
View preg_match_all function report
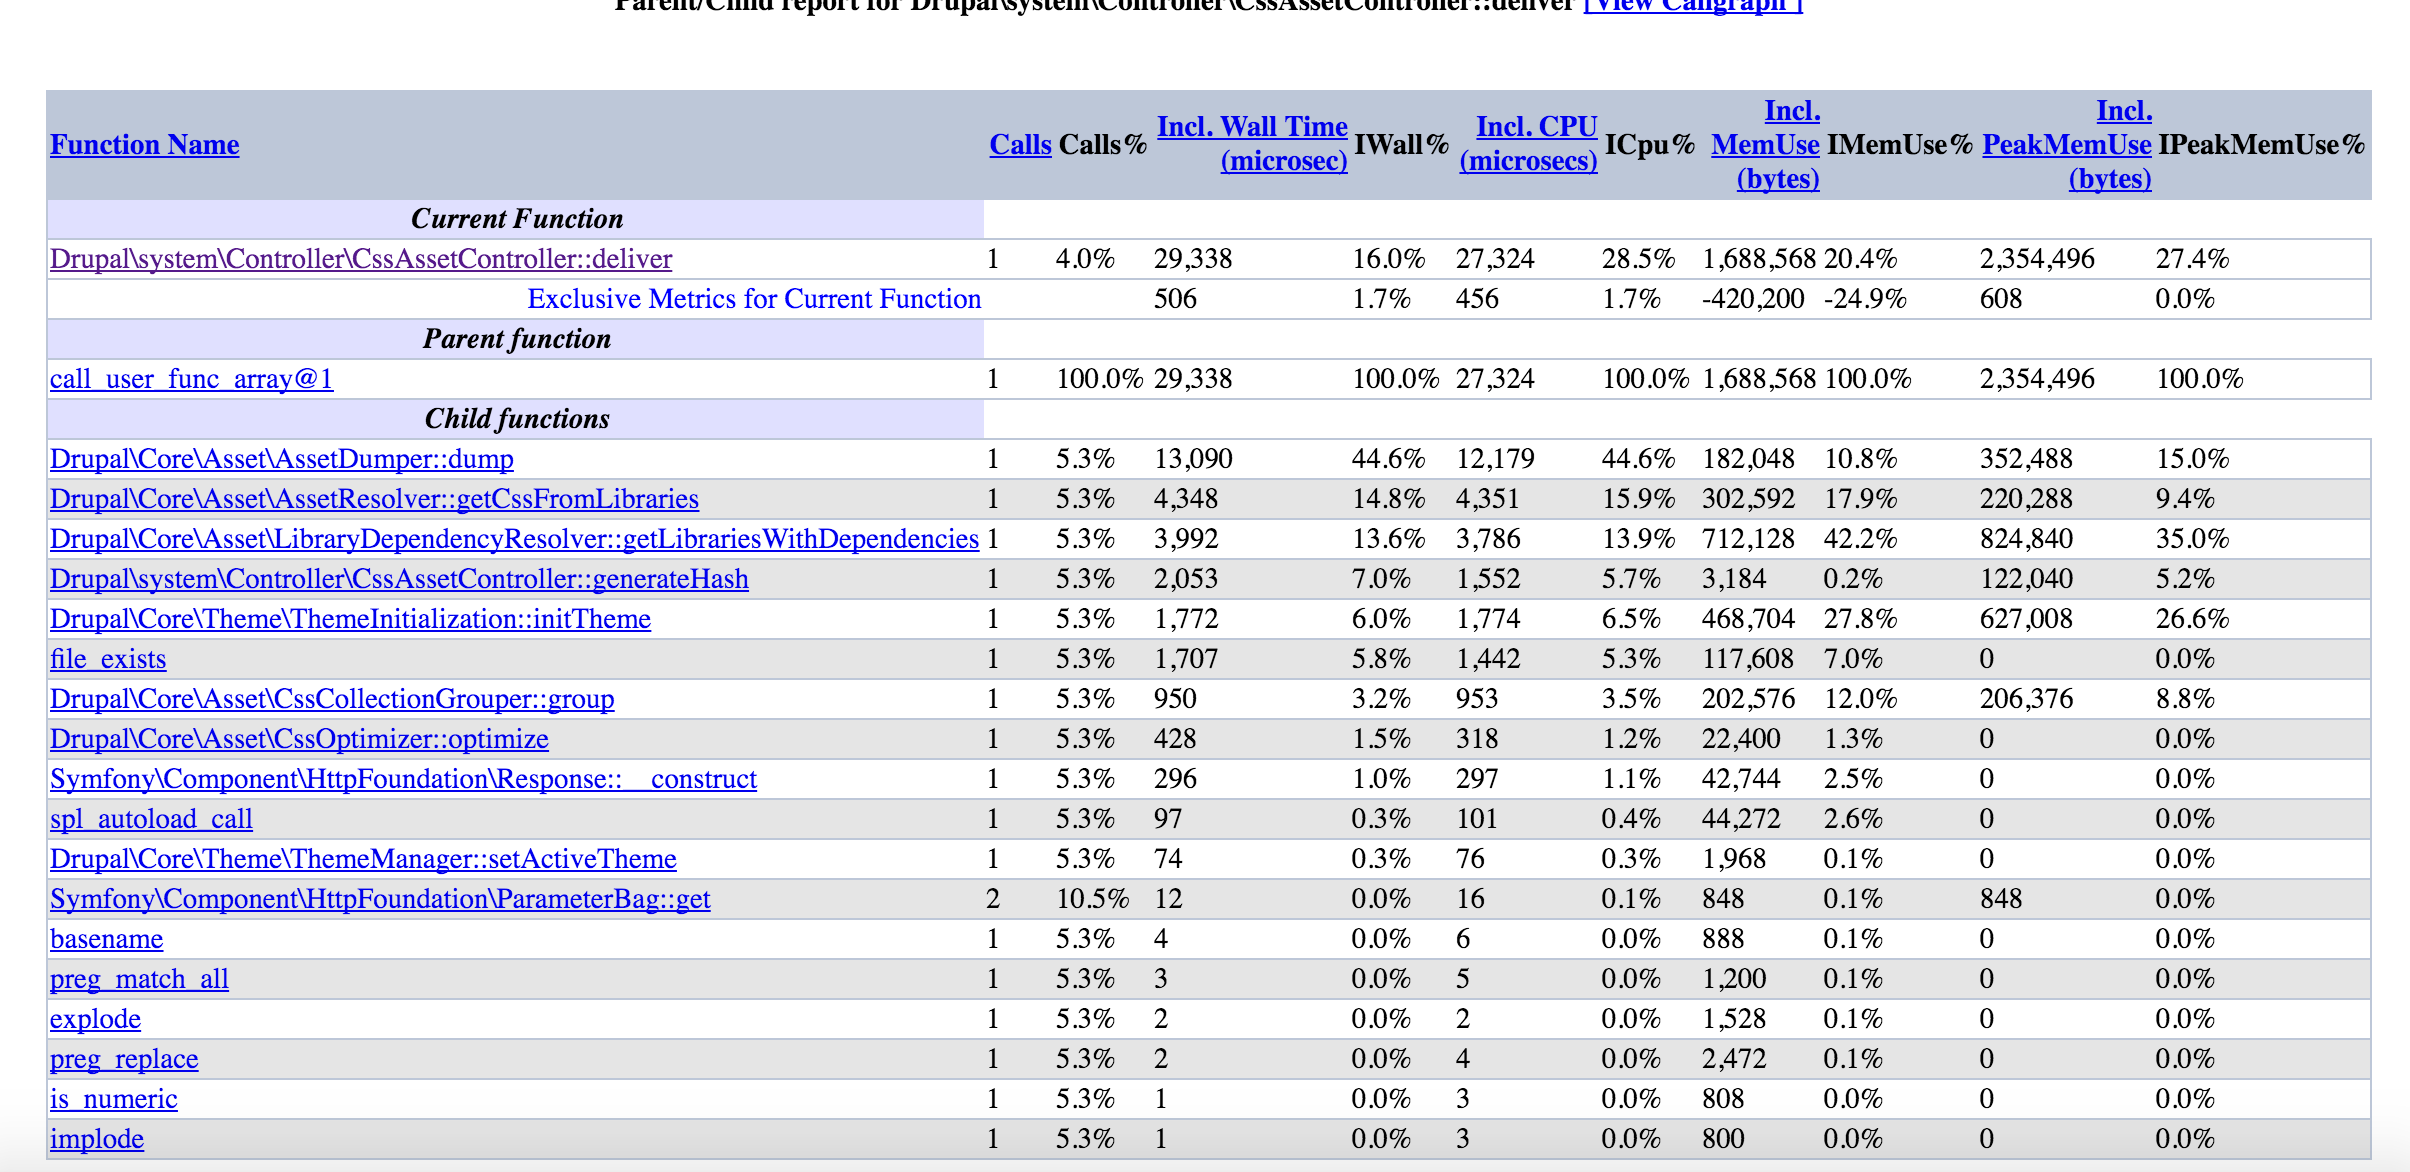[x=139, y=978]
